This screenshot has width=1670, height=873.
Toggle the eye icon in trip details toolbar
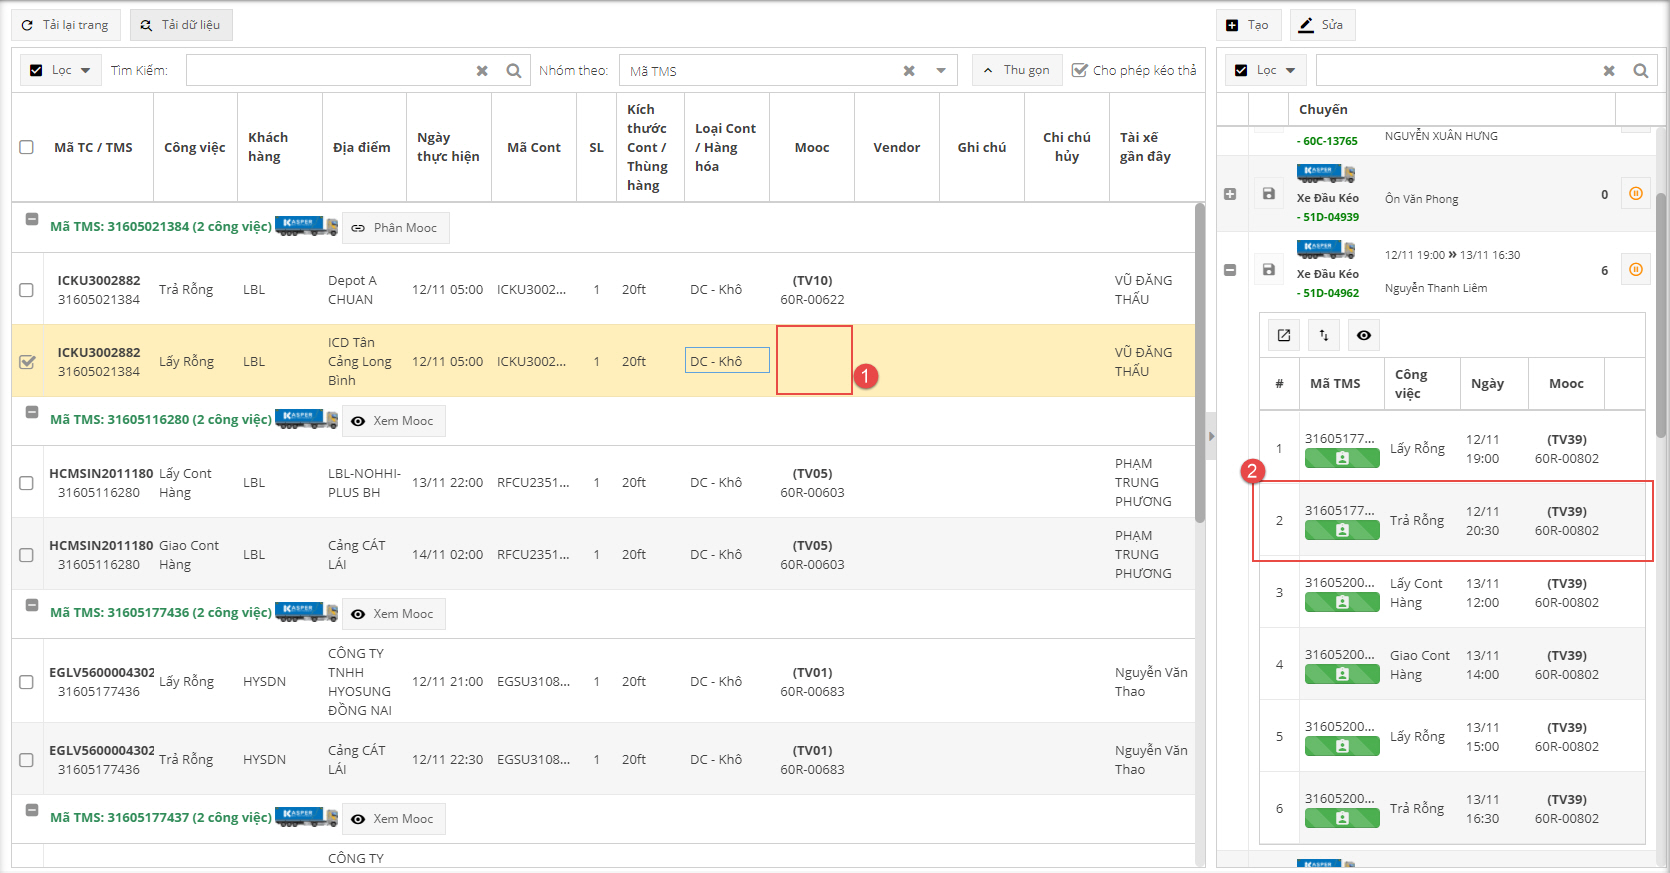1364,335
